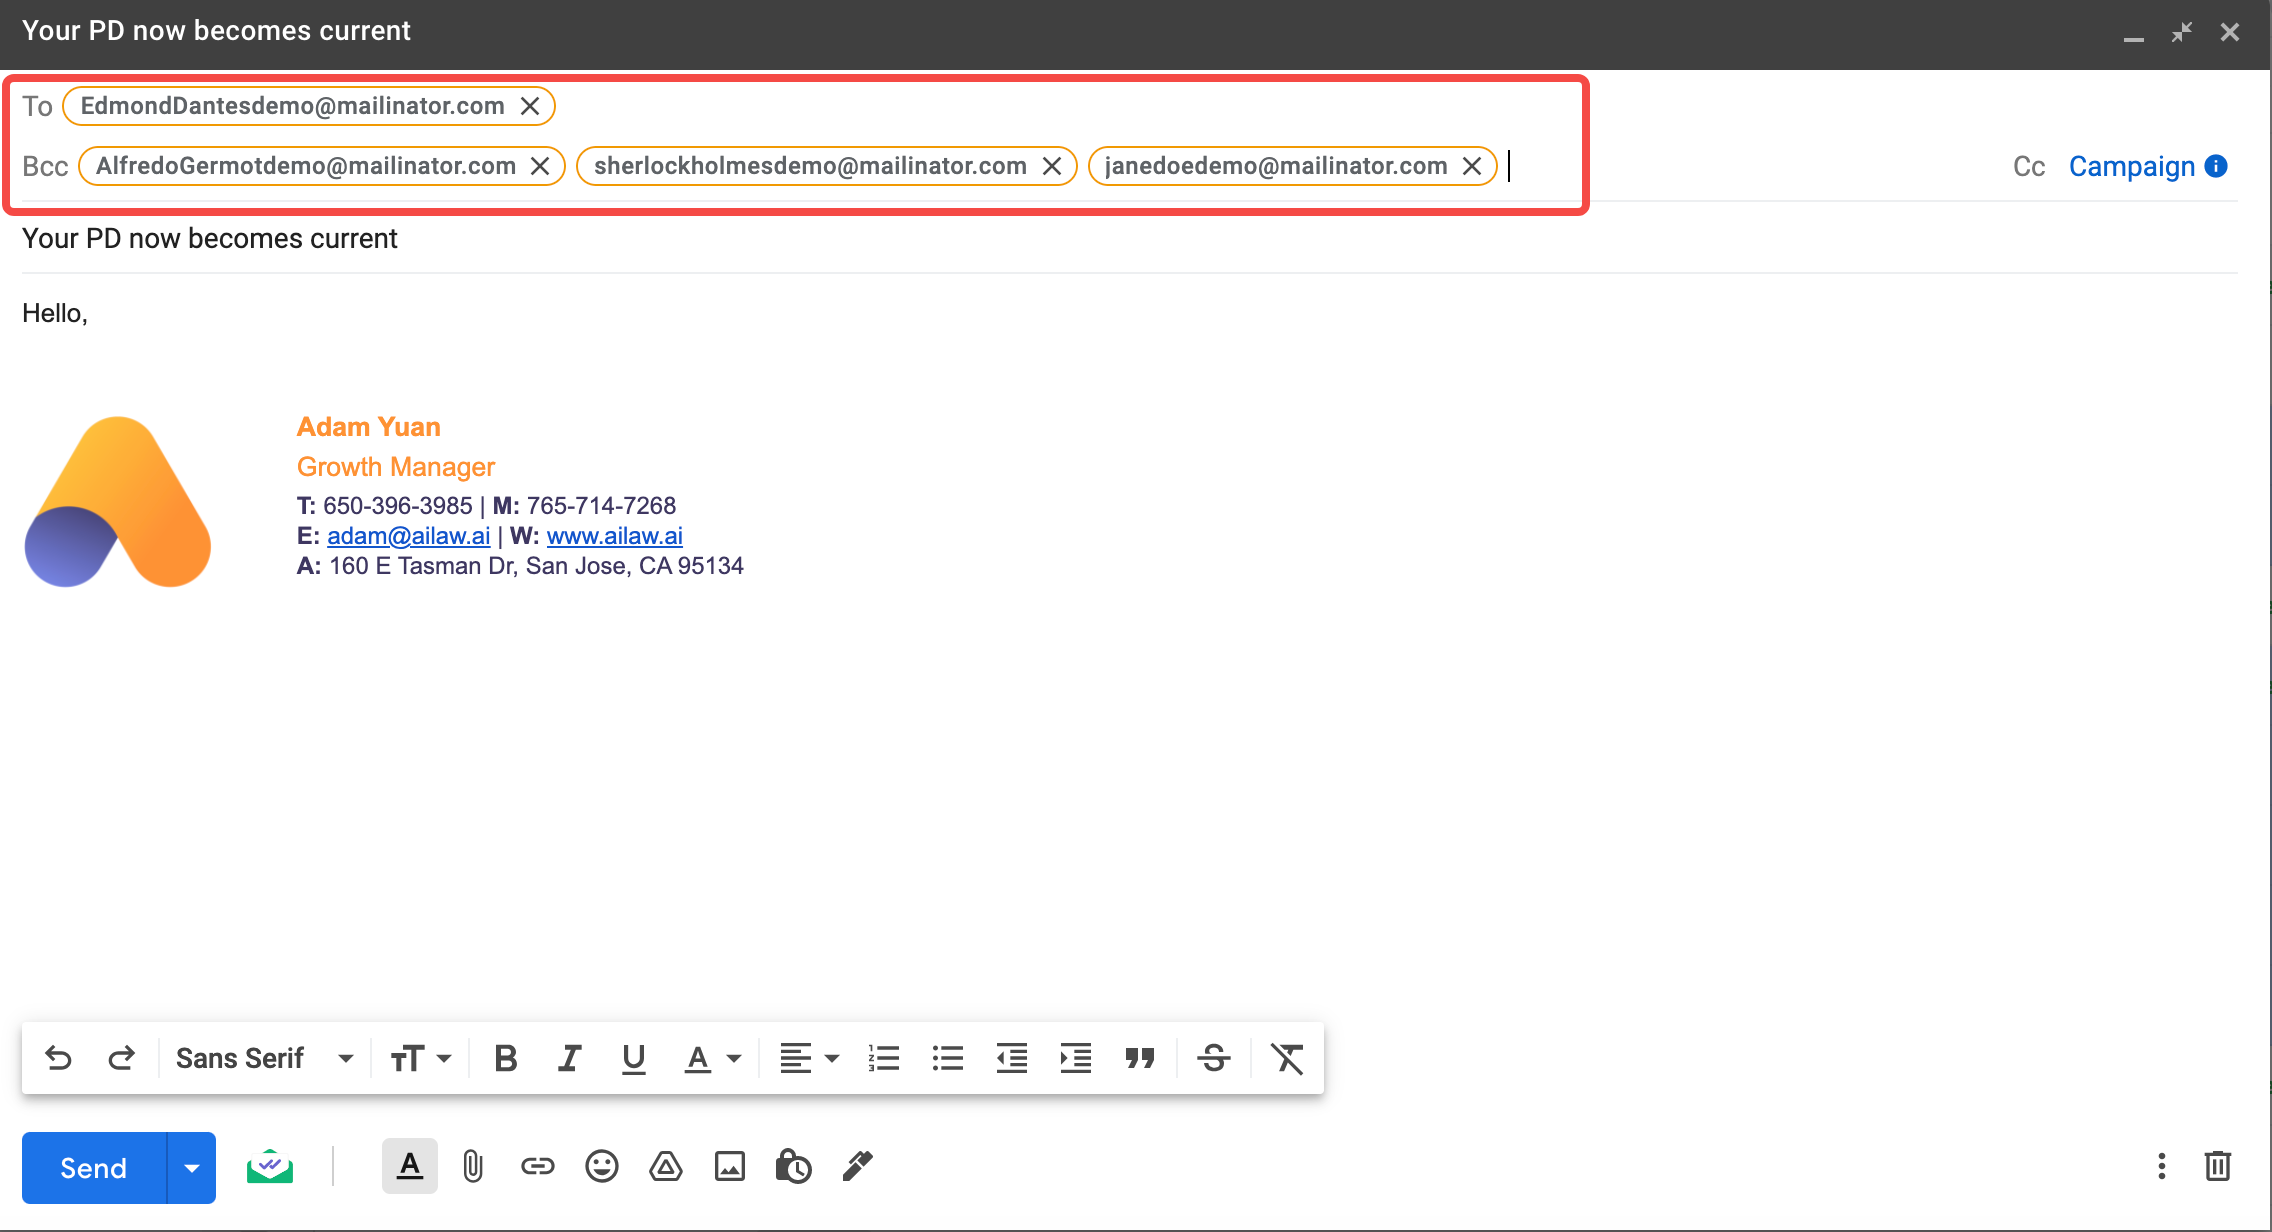The width and height of the screenshot is (2272, 1232).
Task: Click the Send button
Action: (x=94, y=1168)
